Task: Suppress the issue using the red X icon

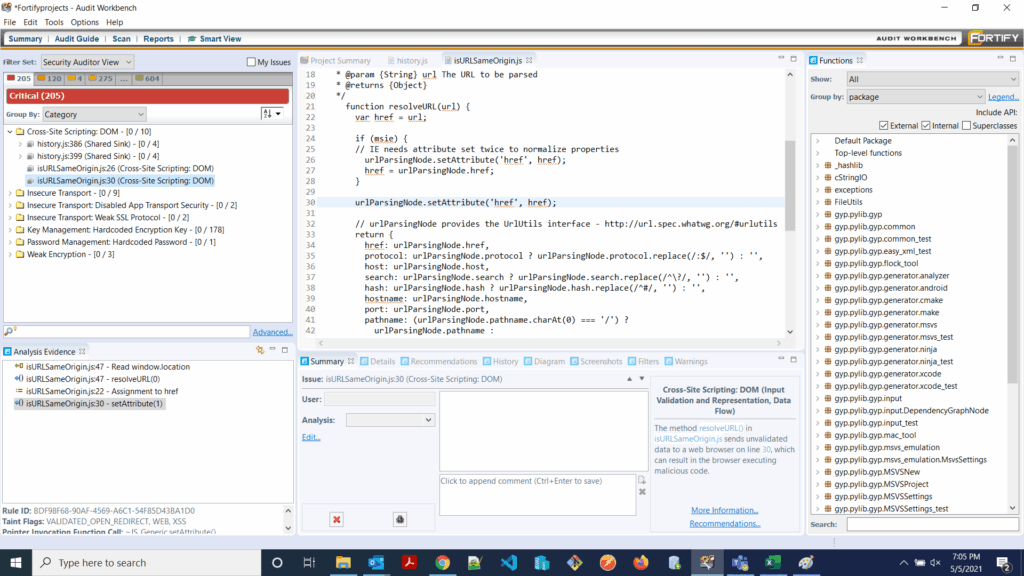Action: (336, 519)
